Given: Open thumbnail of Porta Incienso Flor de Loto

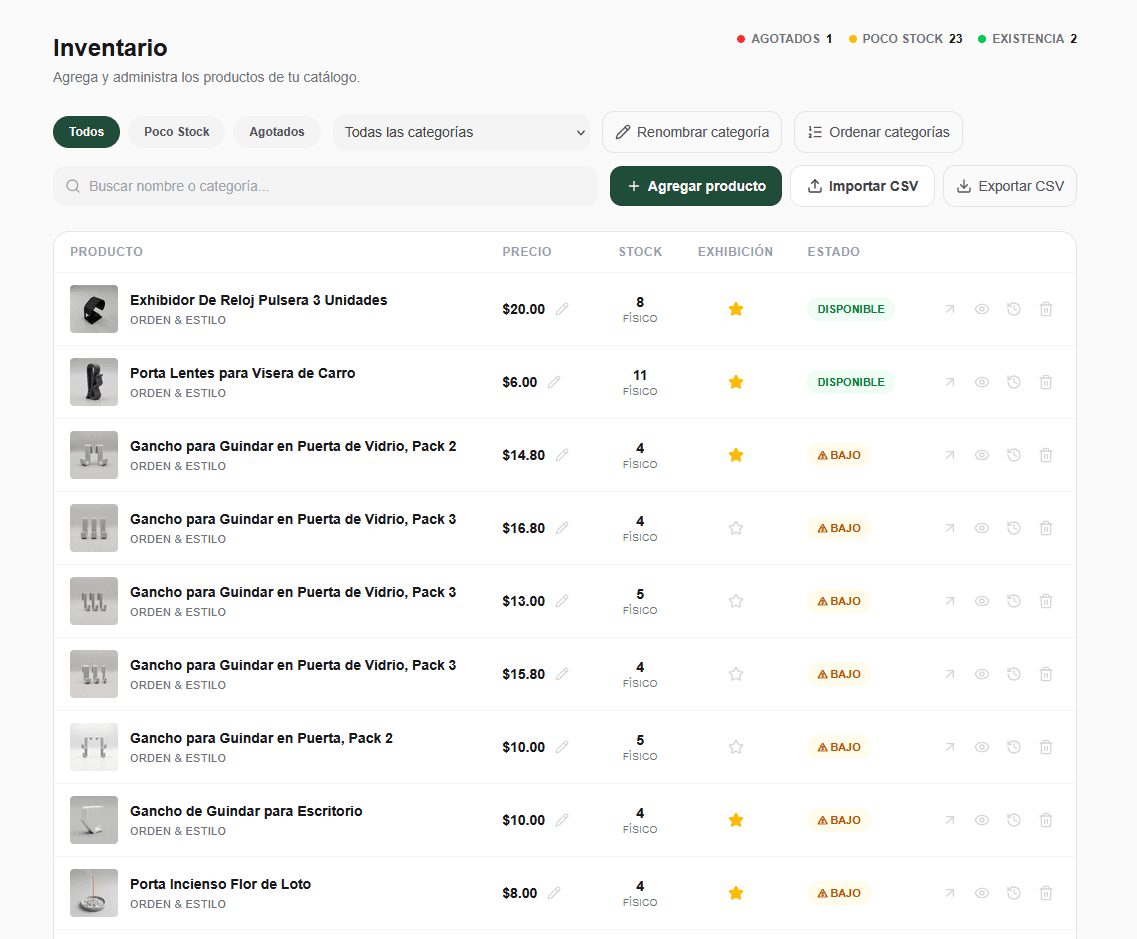Looking at the screenshot, I should 94,893.
